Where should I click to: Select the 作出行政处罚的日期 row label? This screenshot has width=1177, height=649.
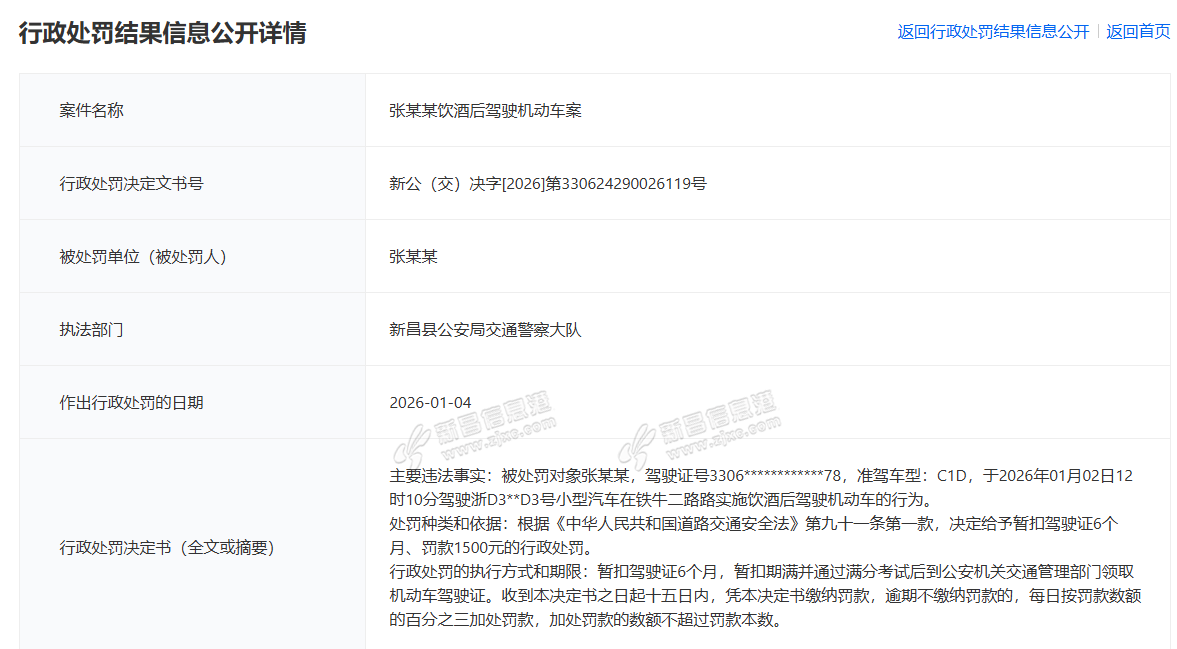pos(131,403)
